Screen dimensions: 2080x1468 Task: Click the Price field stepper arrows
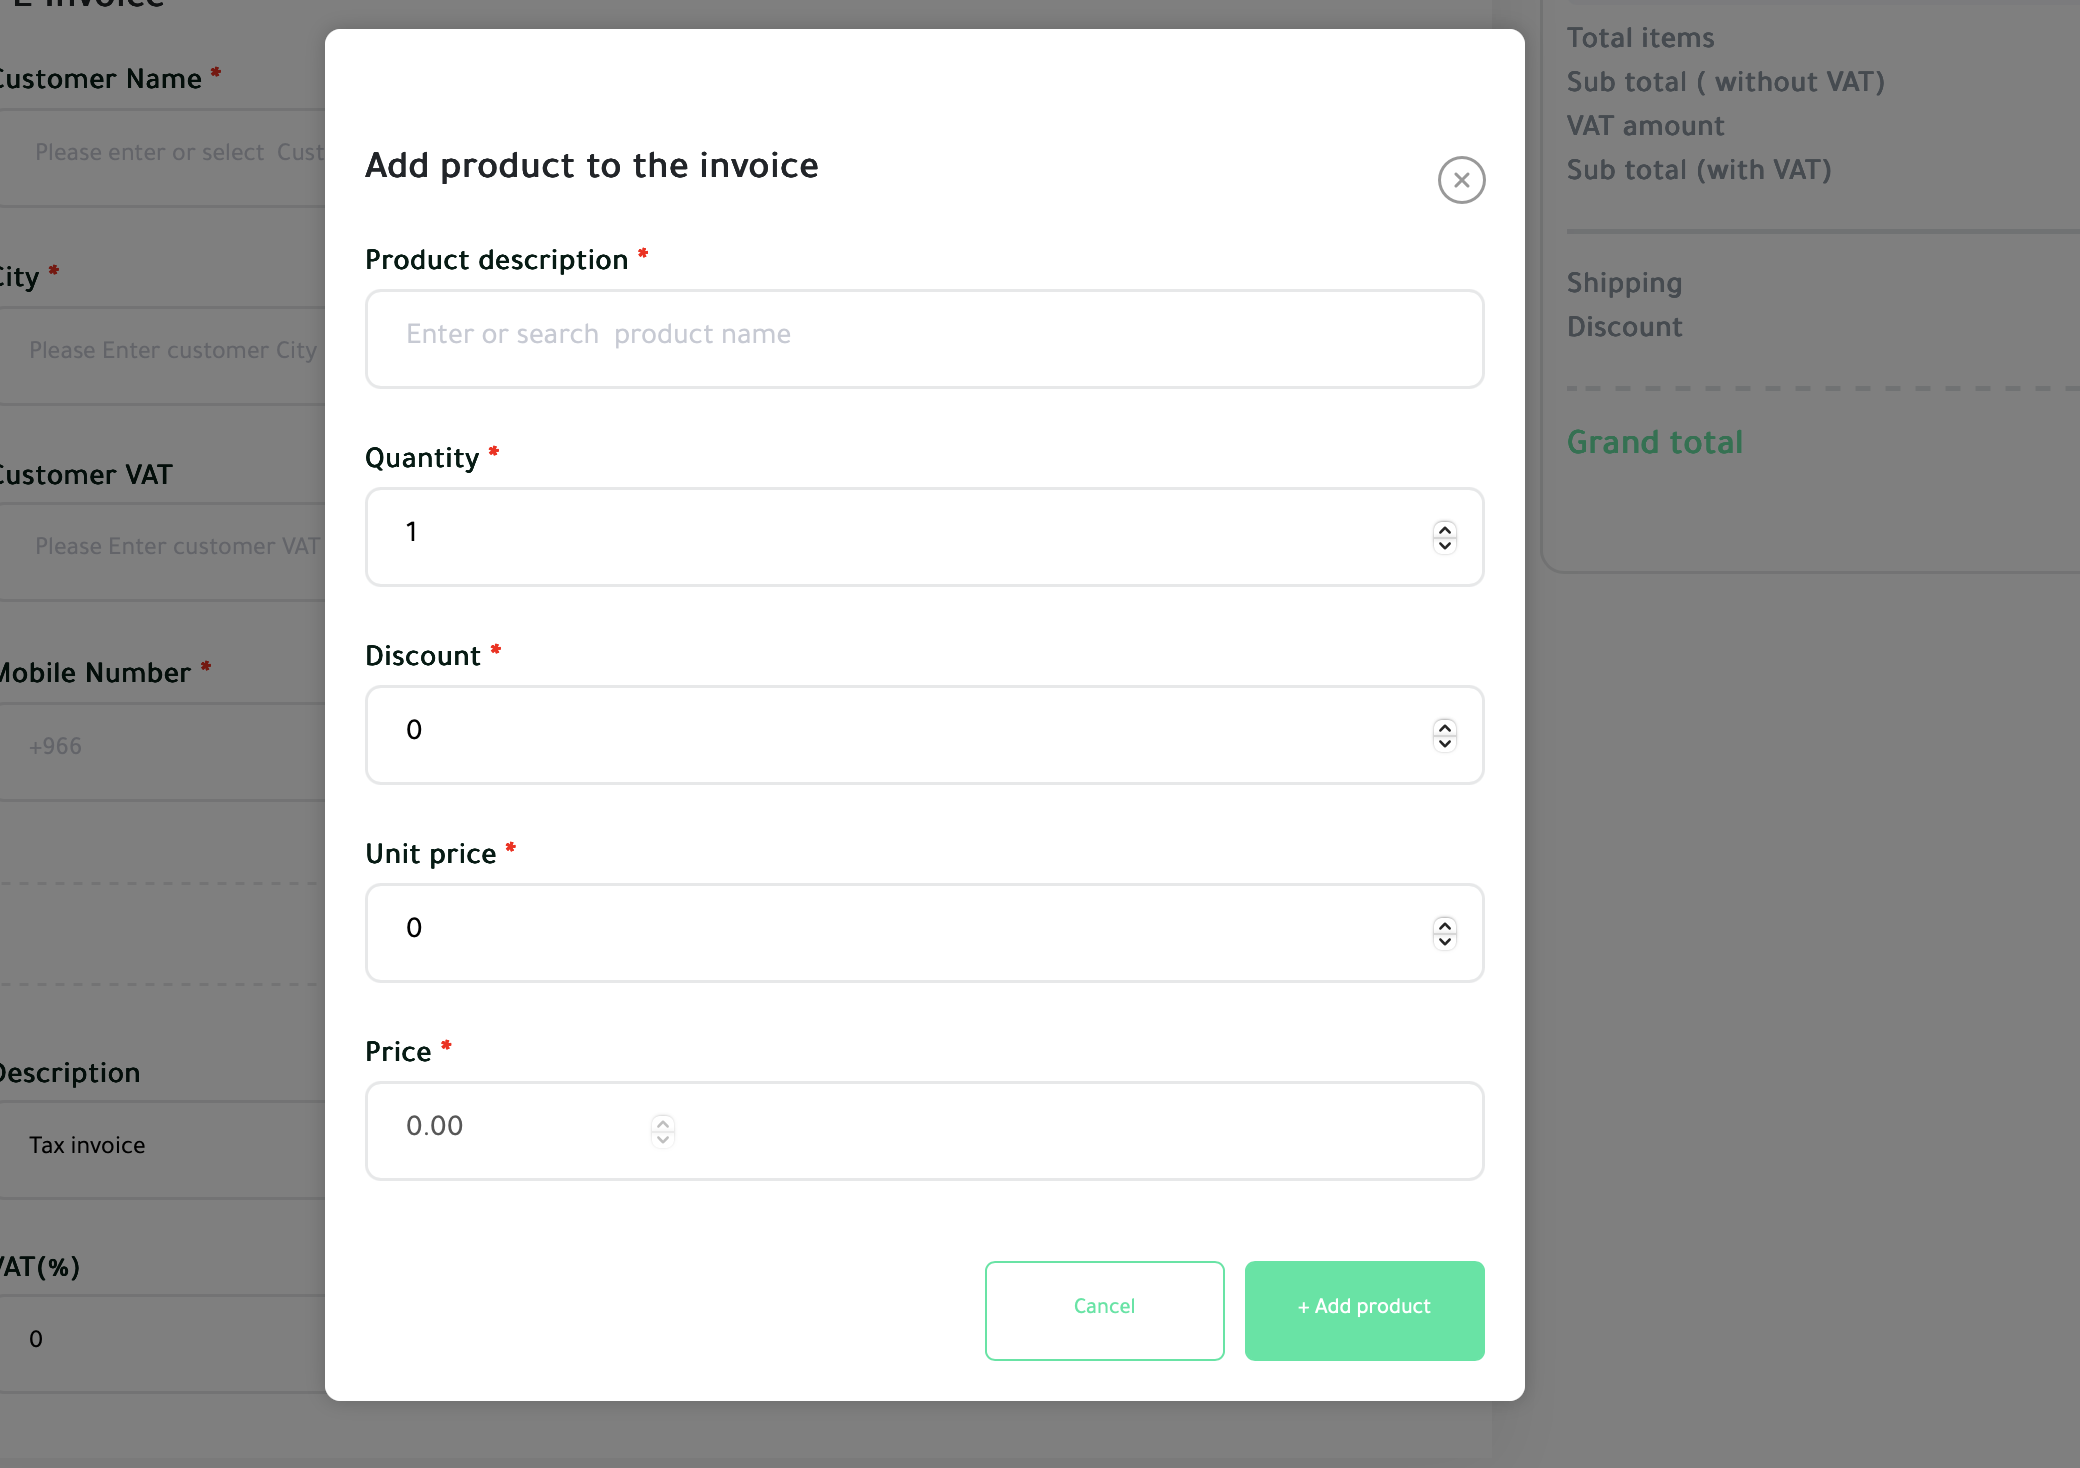tap(662, 1131)
